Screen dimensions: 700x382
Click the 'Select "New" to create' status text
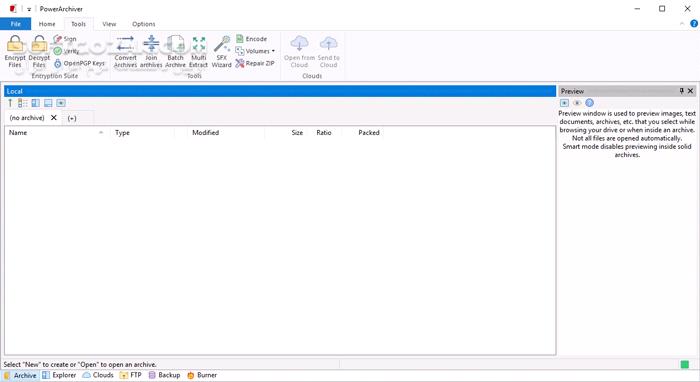80,365
